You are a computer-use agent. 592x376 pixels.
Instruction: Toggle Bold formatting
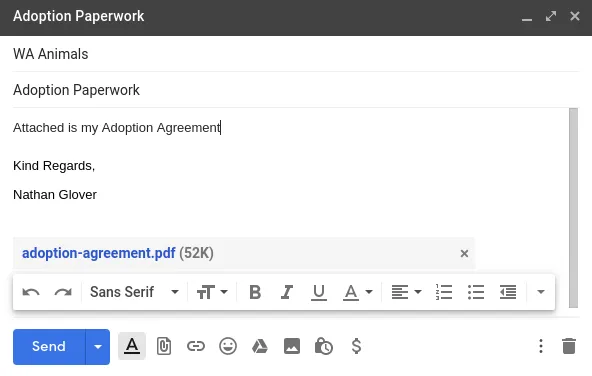click(x=255, y=292)
